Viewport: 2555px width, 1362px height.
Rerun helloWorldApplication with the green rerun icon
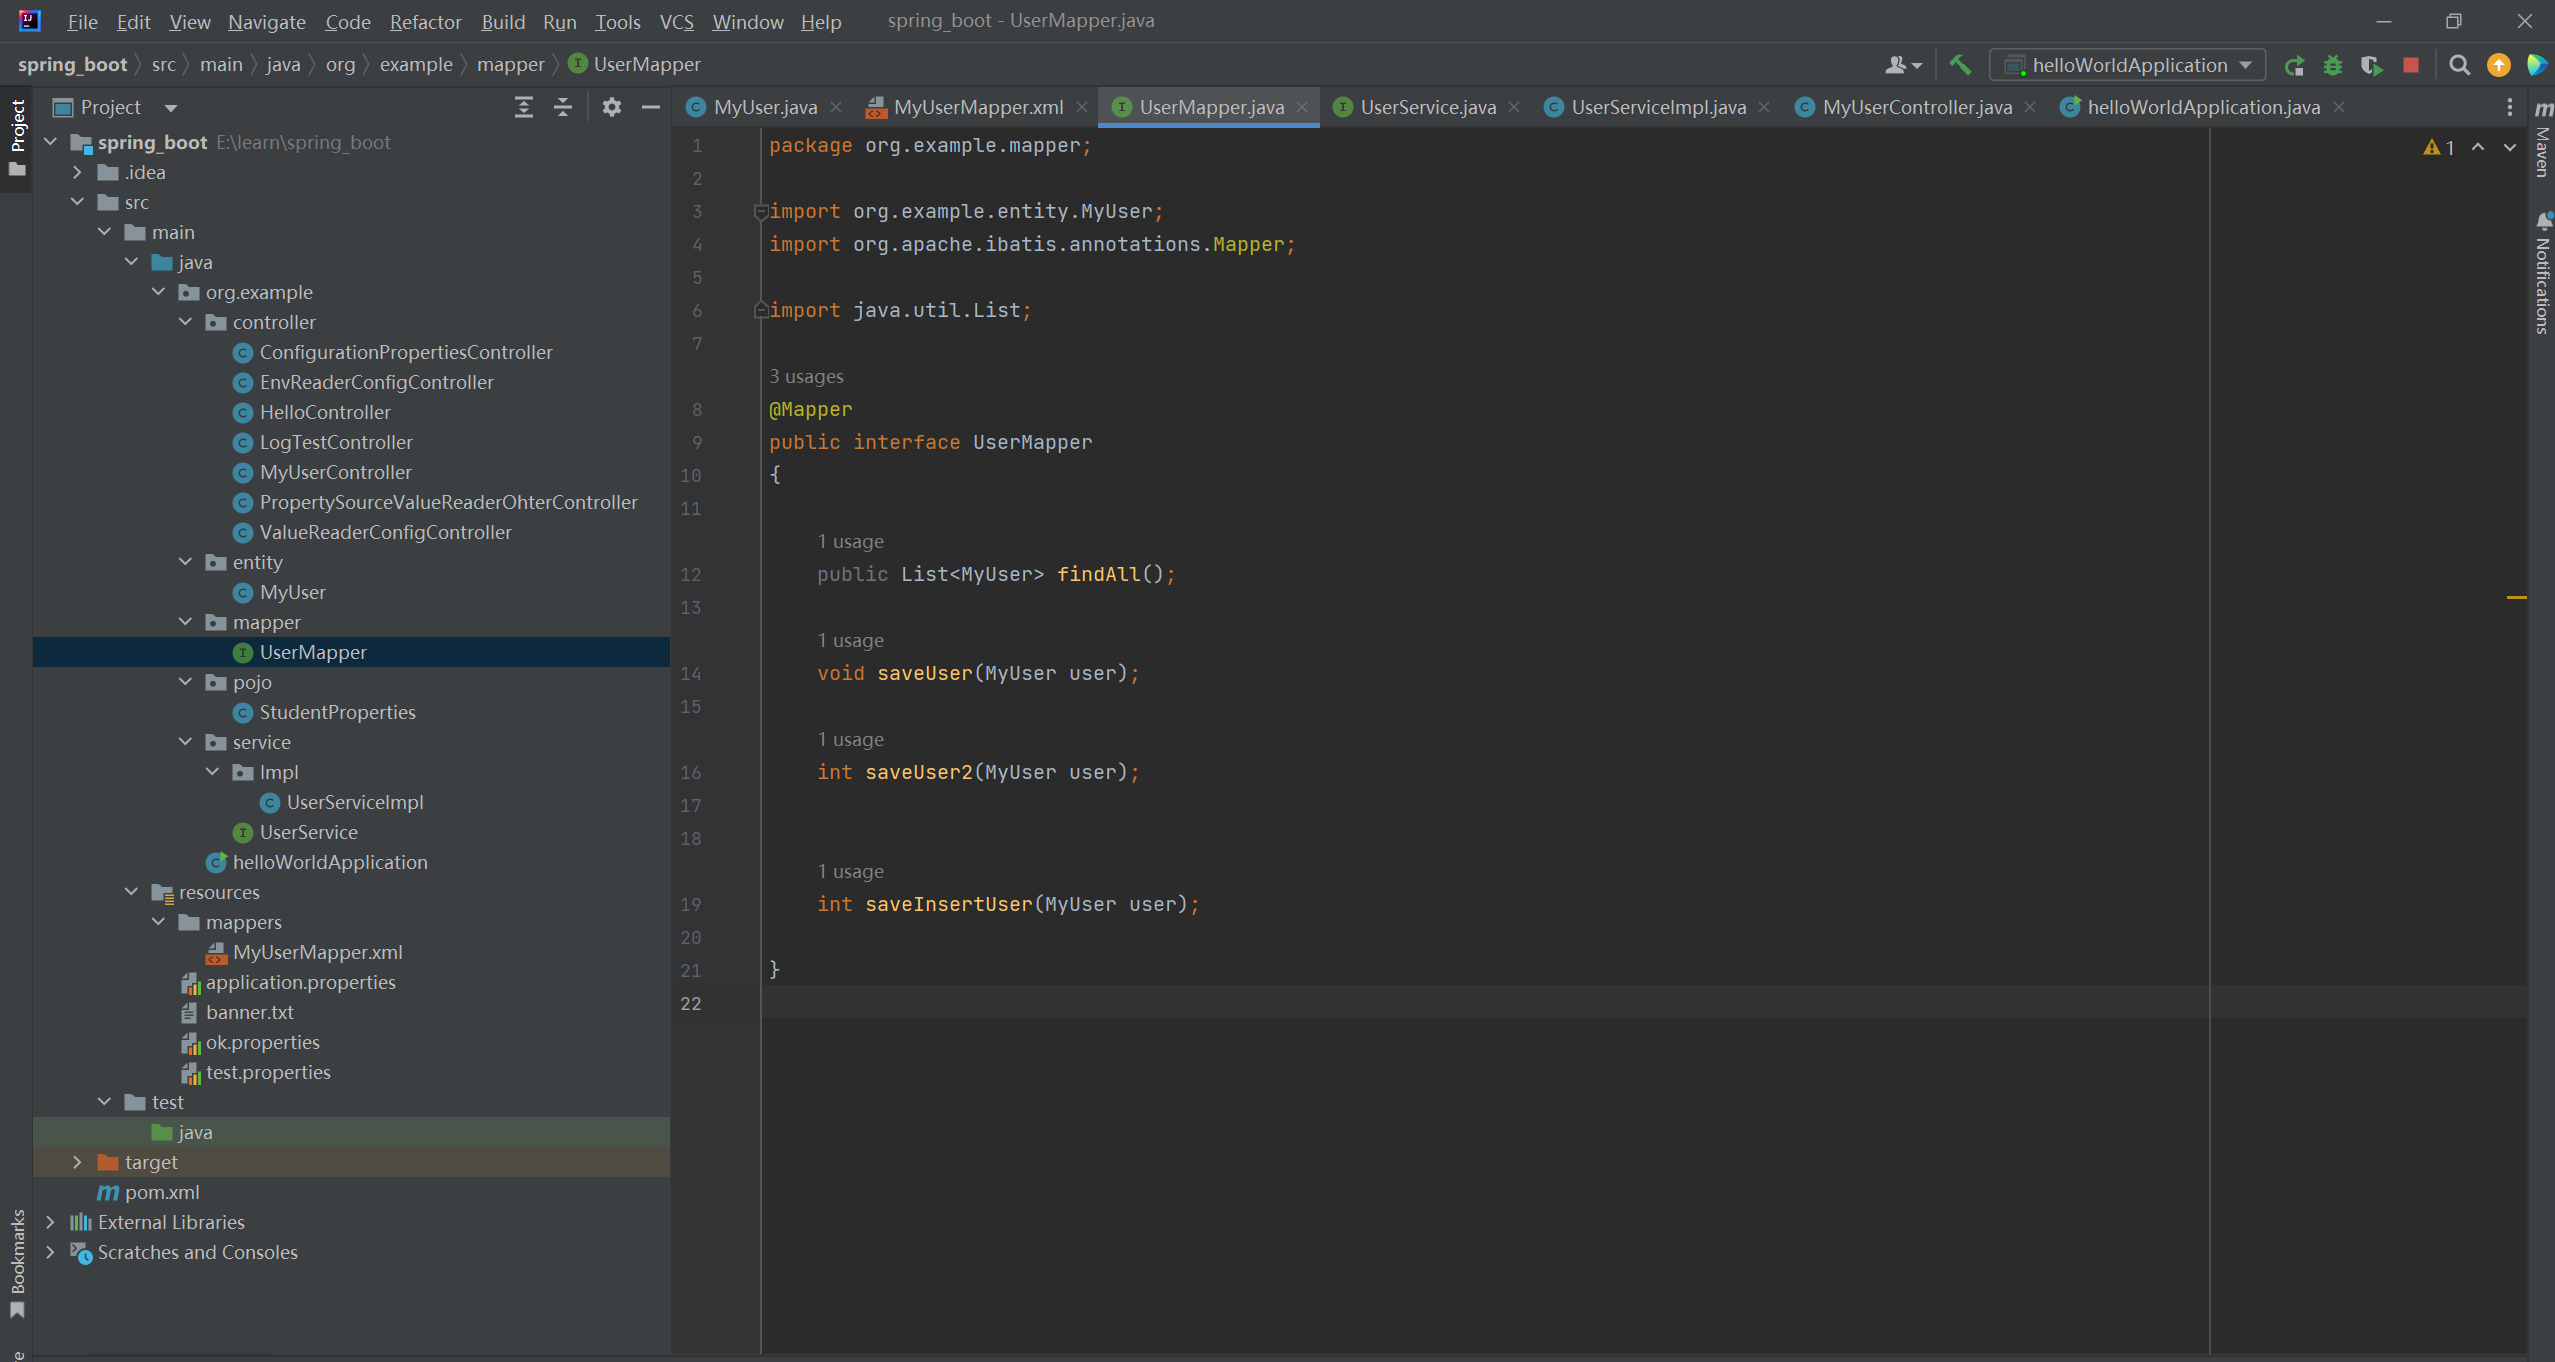click(2295, 66)
